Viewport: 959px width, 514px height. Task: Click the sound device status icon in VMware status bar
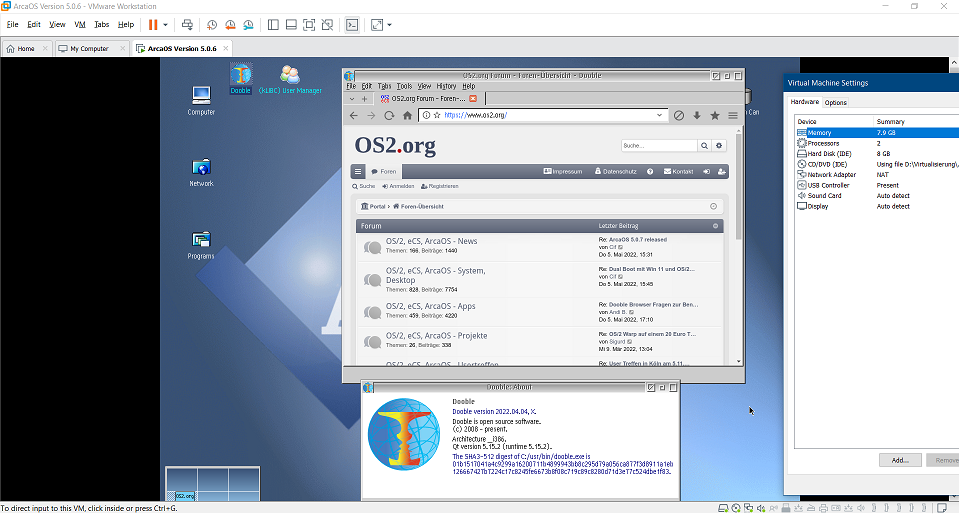[761, 508]
